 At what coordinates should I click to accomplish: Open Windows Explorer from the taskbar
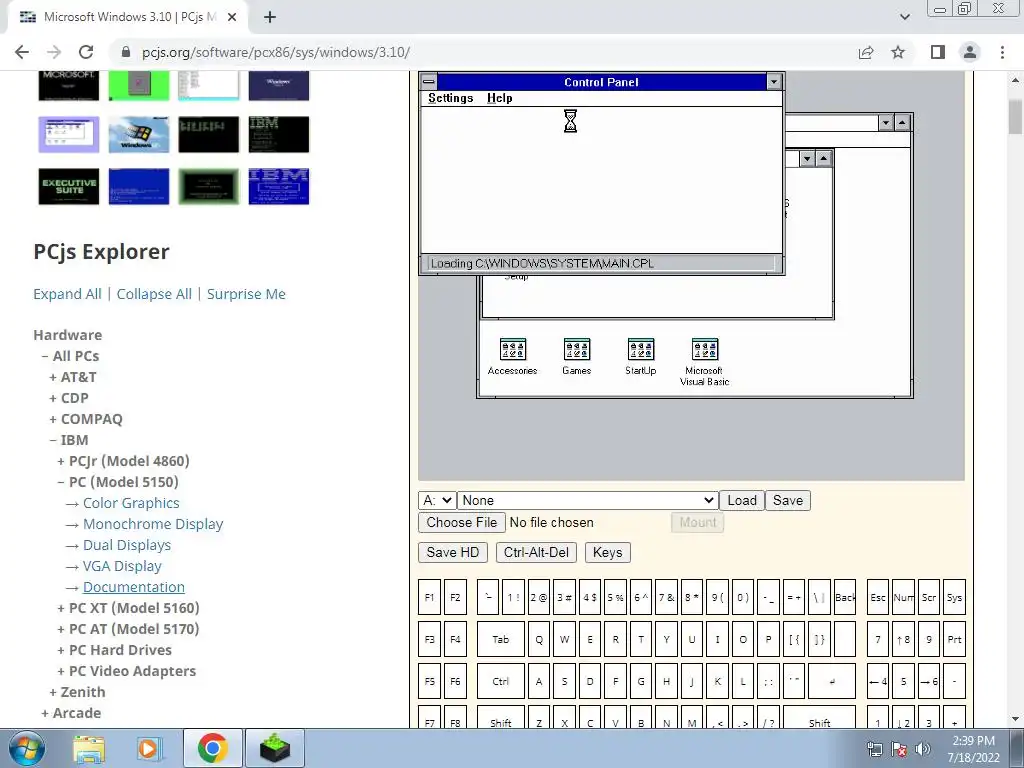[x=88, y=748]
